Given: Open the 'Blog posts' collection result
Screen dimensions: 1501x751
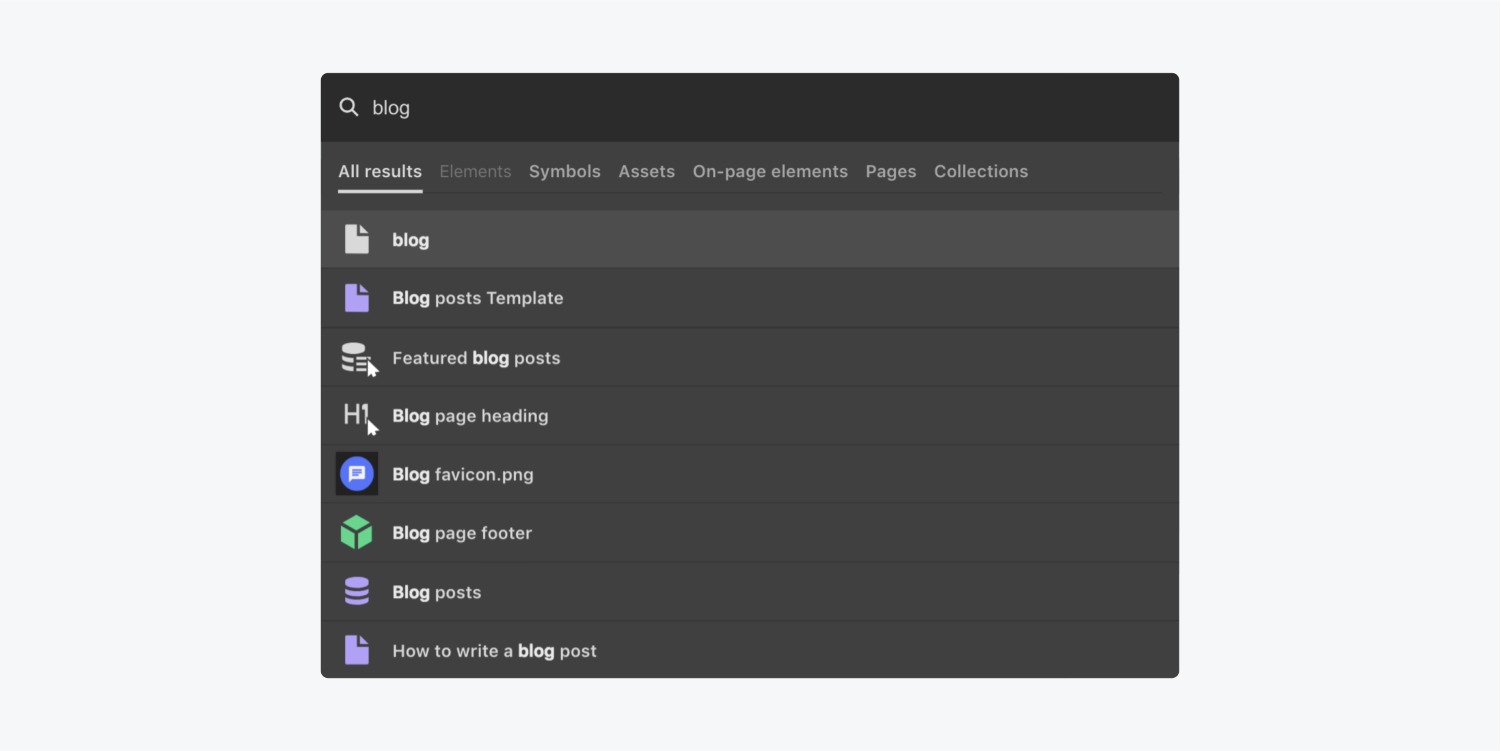Looking at the screenshot, I should (750, 592).
